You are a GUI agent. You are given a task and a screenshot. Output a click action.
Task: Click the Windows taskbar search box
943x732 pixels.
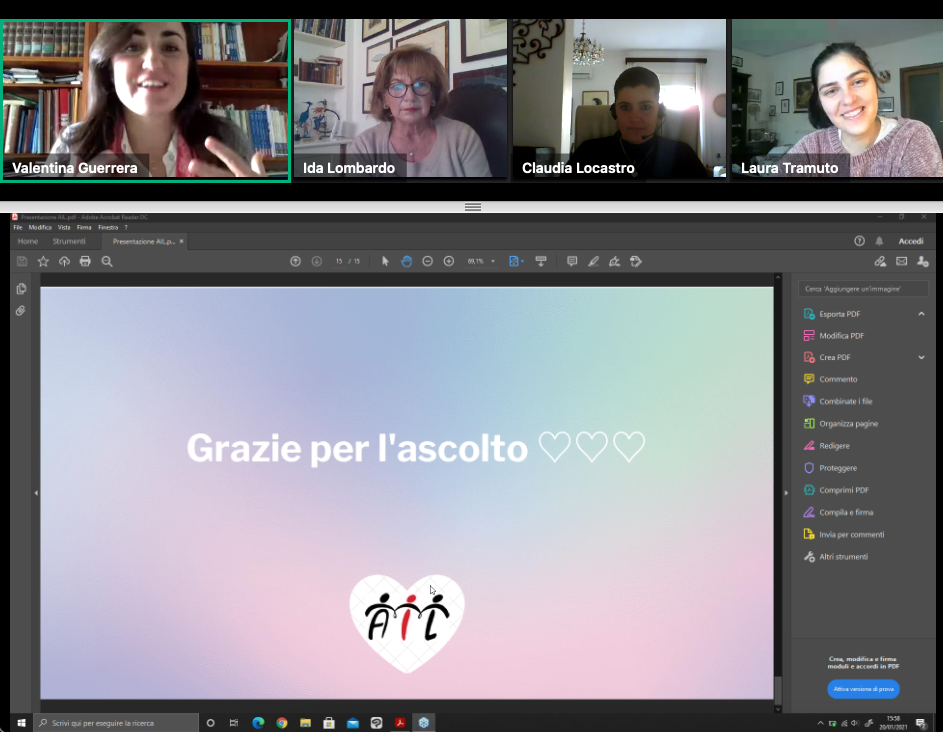(116, 722)
